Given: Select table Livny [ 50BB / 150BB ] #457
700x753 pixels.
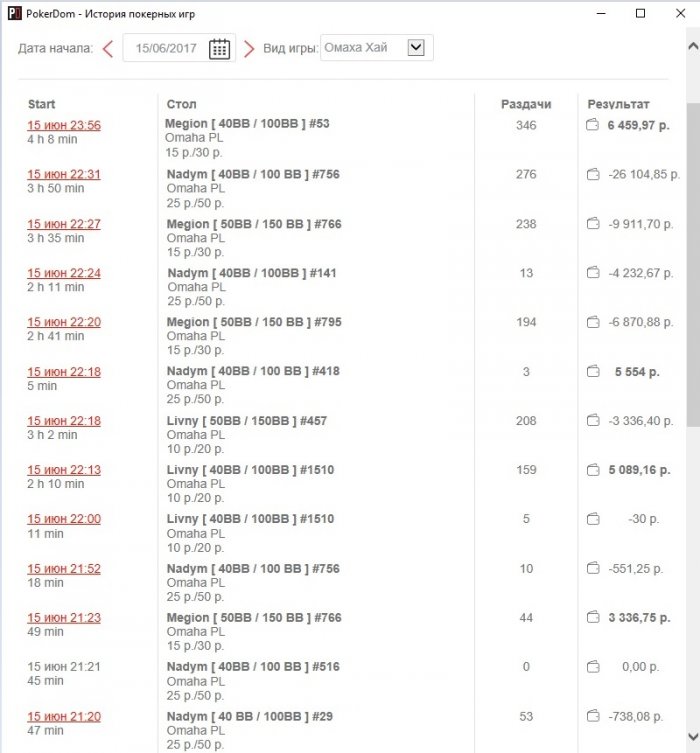Looking at the screenshot, I should [x=247, y=421].
